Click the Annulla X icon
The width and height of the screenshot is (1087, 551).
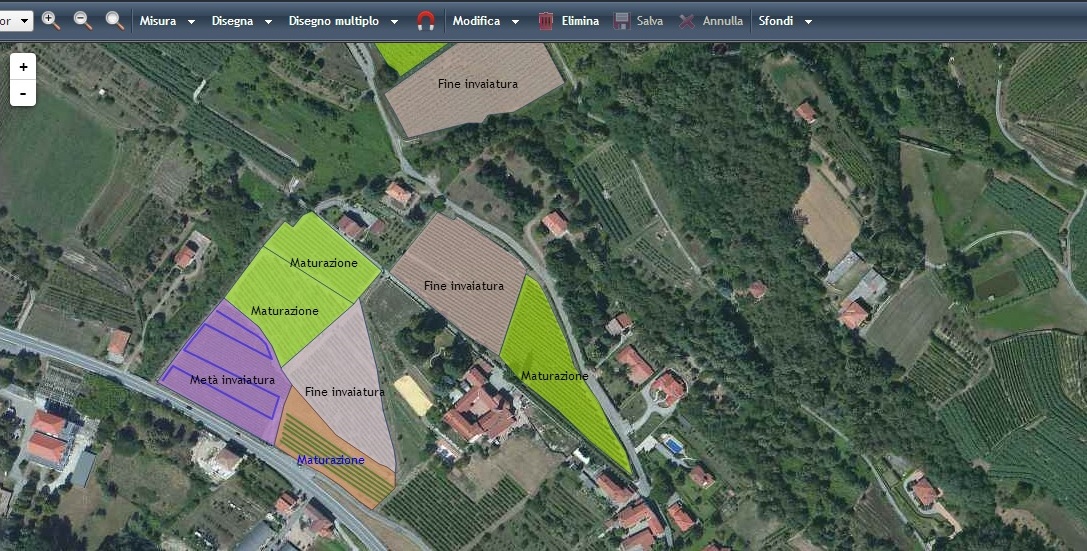(687, 21)
